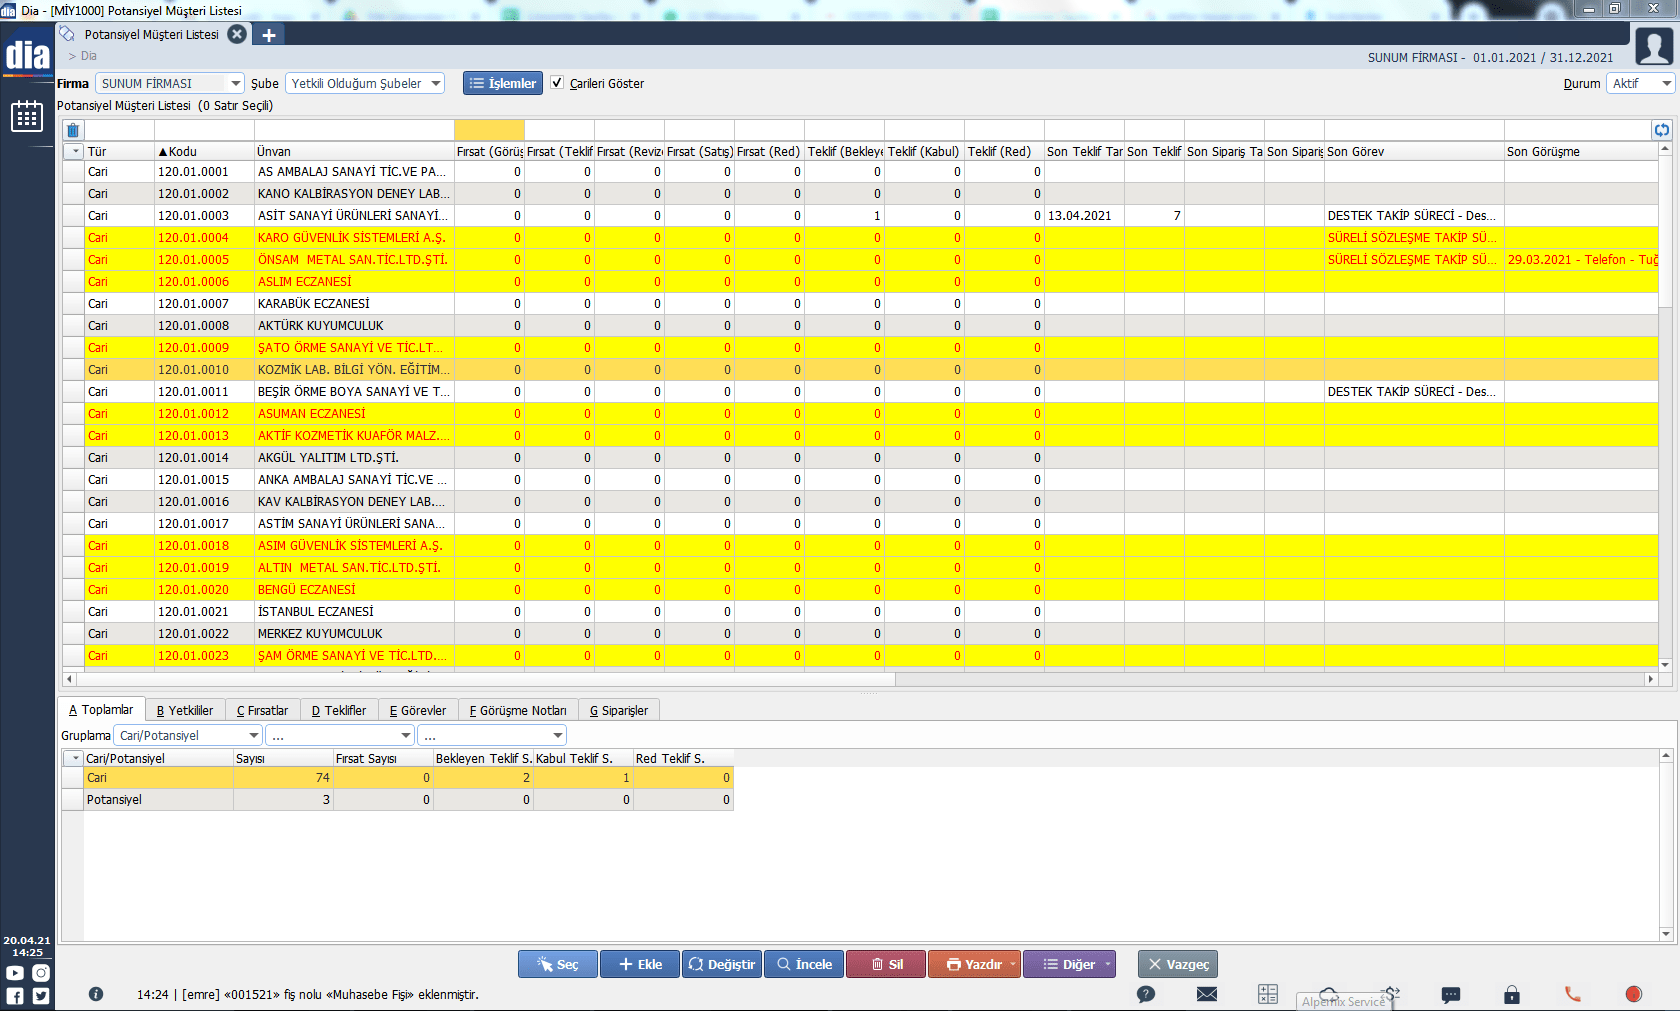
Task: Open the Diğer button dropdown arrow
Action: [x=1107, y=965]
